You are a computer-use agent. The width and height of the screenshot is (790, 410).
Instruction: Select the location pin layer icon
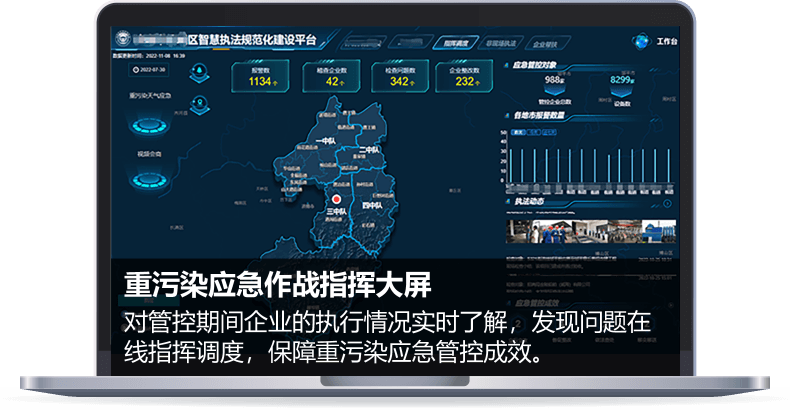coord(198,101)
